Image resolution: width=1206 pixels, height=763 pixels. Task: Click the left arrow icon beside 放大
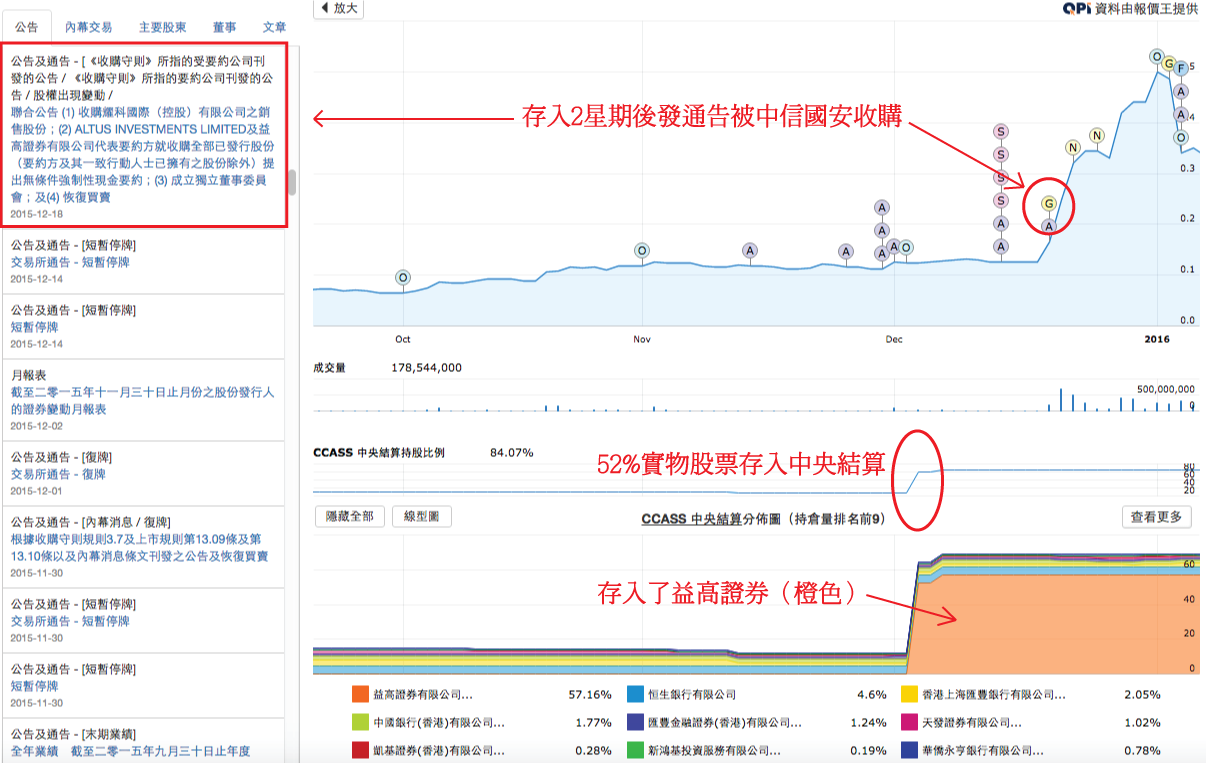[x=324, y=8]
